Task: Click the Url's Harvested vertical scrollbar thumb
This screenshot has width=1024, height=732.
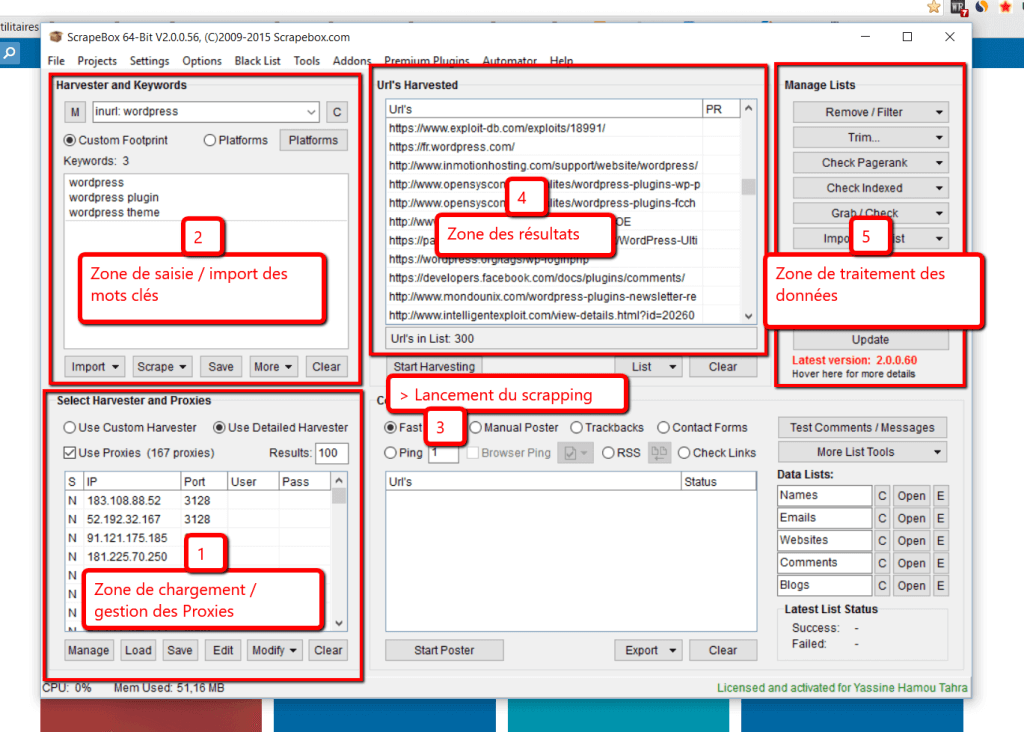Action: 748,187
